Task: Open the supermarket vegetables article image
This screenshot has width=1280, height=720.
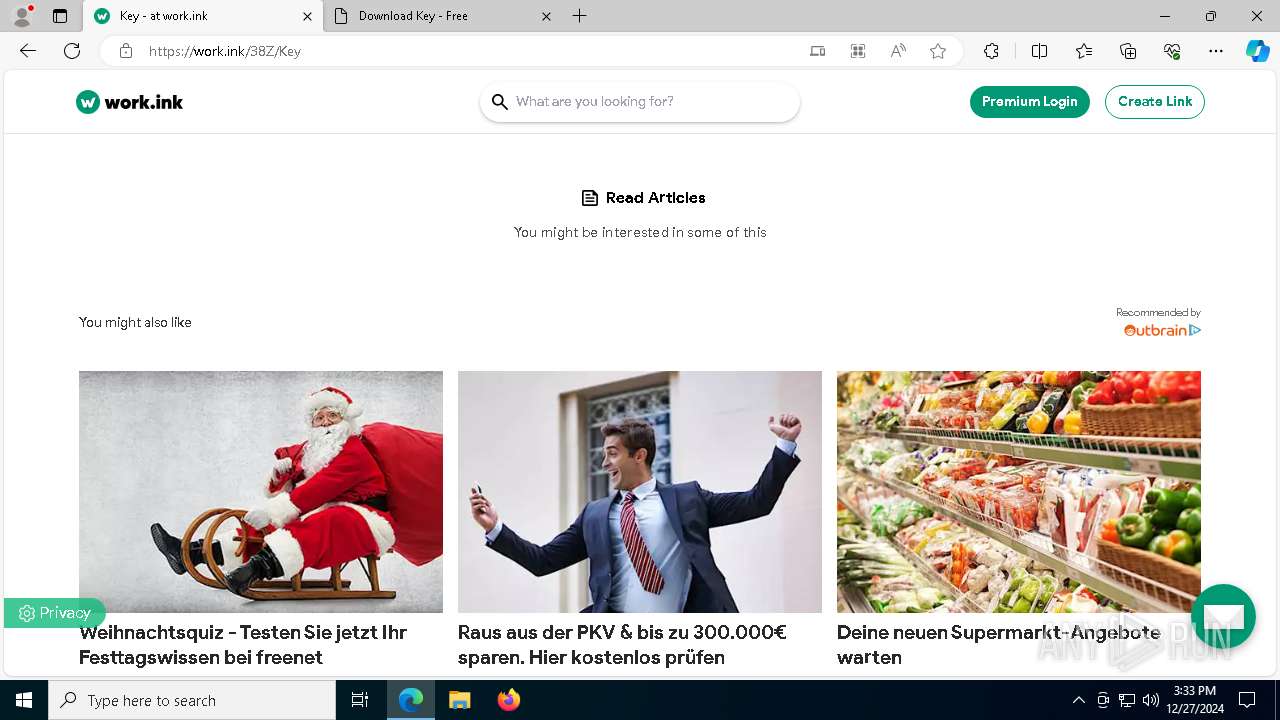Action: [1019, 492]
